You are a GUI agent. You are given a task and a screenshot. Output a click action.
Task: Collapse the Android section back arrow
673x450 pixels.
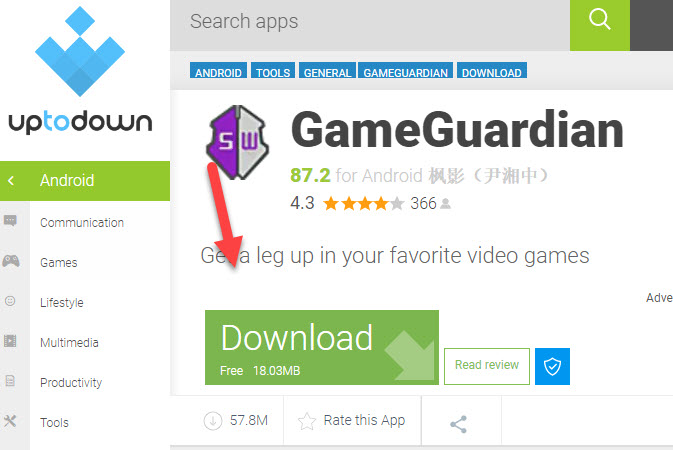point(11,181)
